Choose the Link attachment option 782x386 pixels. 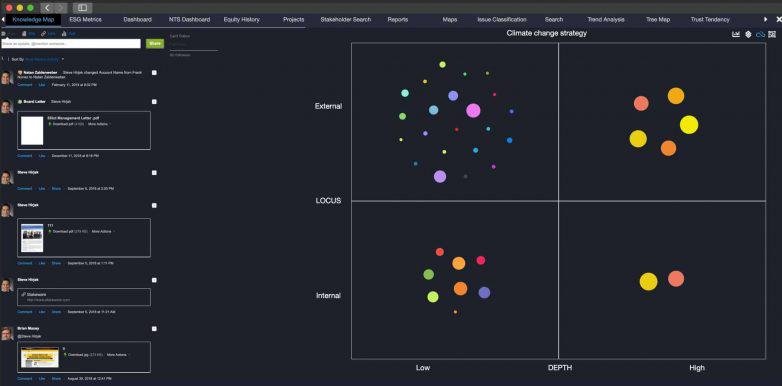48,33
